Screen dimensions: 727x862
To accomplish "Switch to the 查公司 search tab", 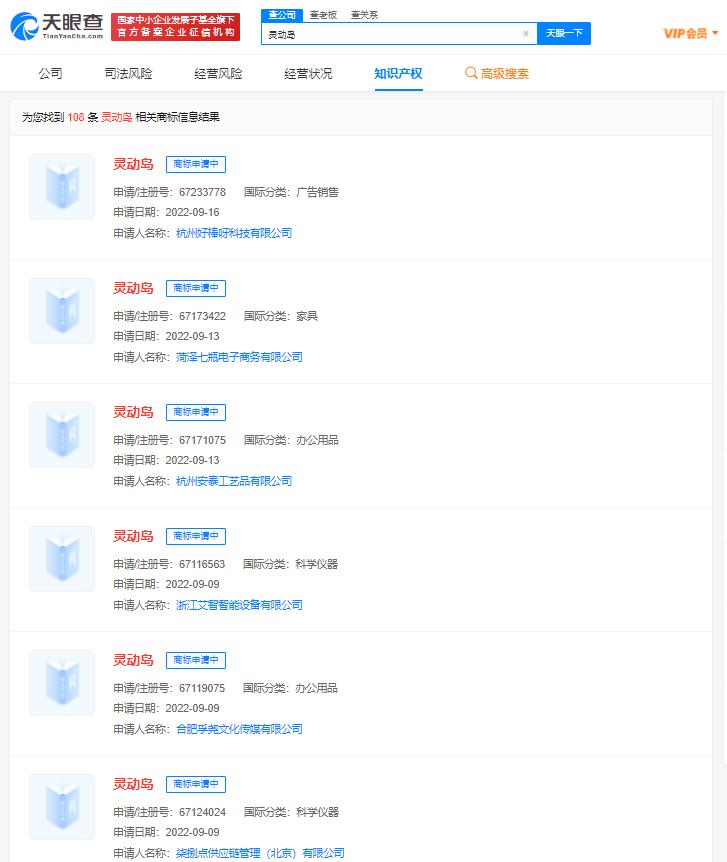I will pos(282,15).
